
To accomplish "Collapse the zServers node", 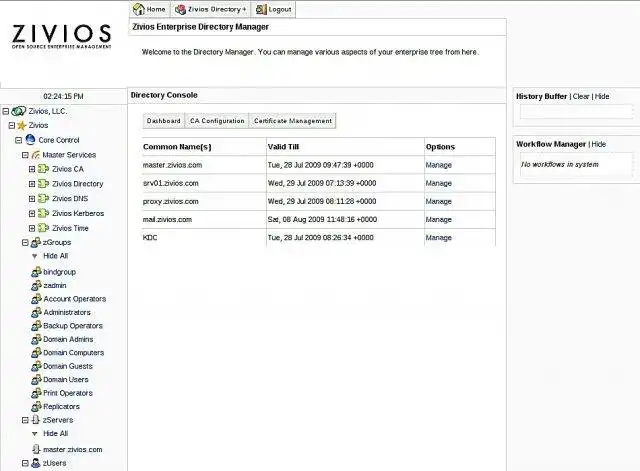I will (25, 420).
